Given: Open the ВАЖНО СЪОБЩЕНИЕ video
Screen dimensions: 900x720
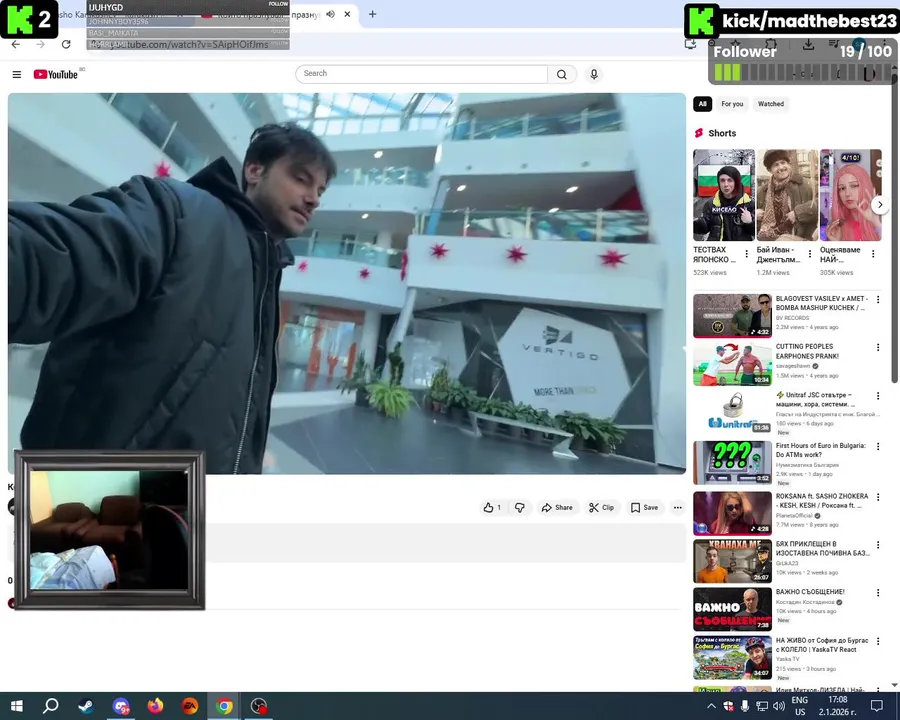Looking at the screenshot, I should click(x=732, y=609).
